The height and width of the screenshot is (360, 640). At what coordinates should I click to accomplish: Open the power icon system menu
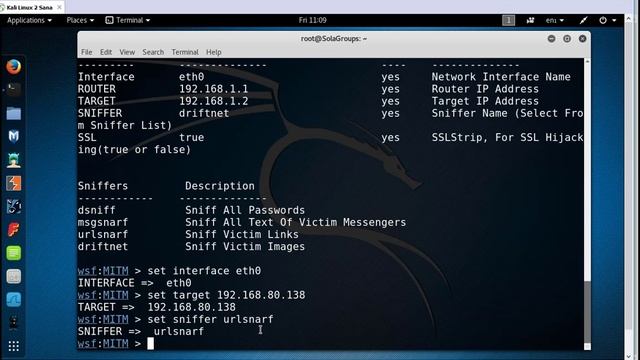click(x=603, y=20)
